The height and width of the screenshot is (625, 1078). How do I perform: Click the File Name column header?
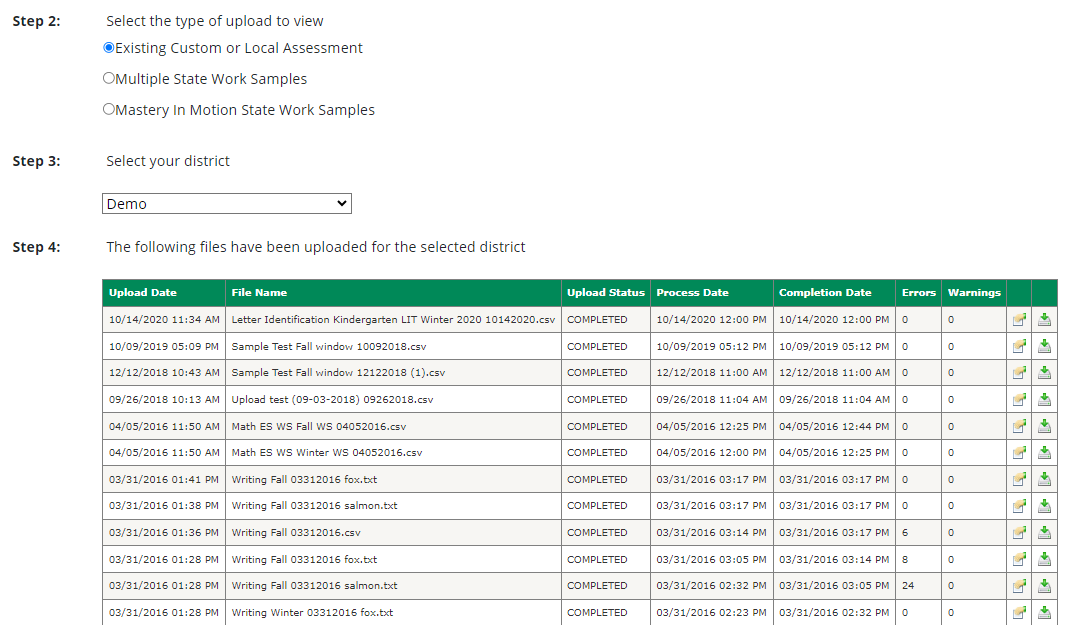point(259,293)
